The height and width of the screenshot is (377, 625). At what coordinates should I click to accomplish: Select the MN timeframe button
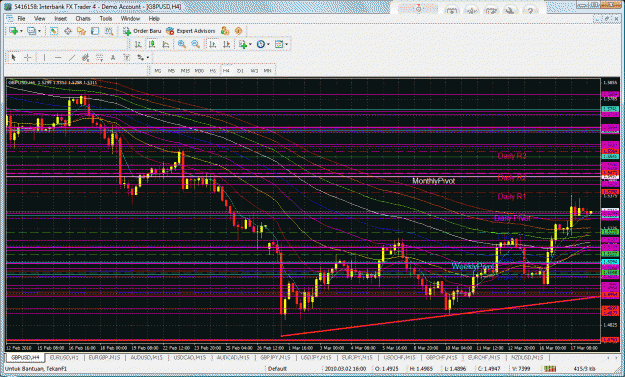[267, 71]
